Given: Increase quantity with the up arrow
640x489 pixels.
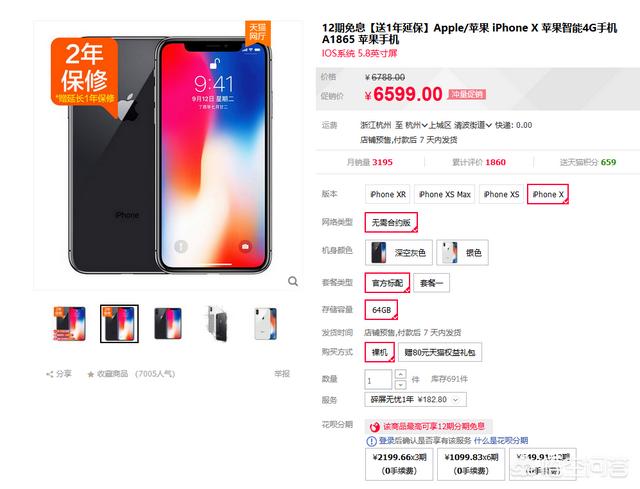Looking at the screenshot, I should (400, 374).
